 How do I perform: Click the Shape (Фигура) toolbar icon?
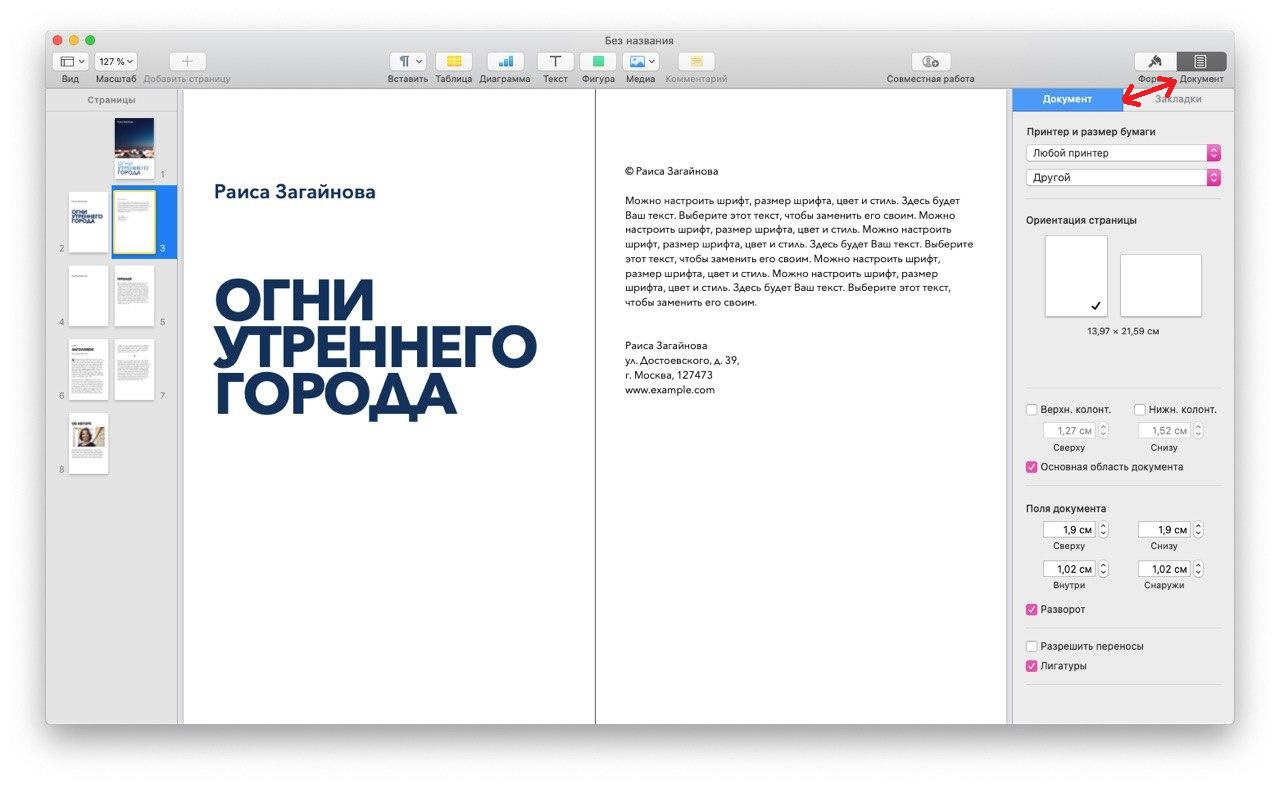(x=598, y=62)
